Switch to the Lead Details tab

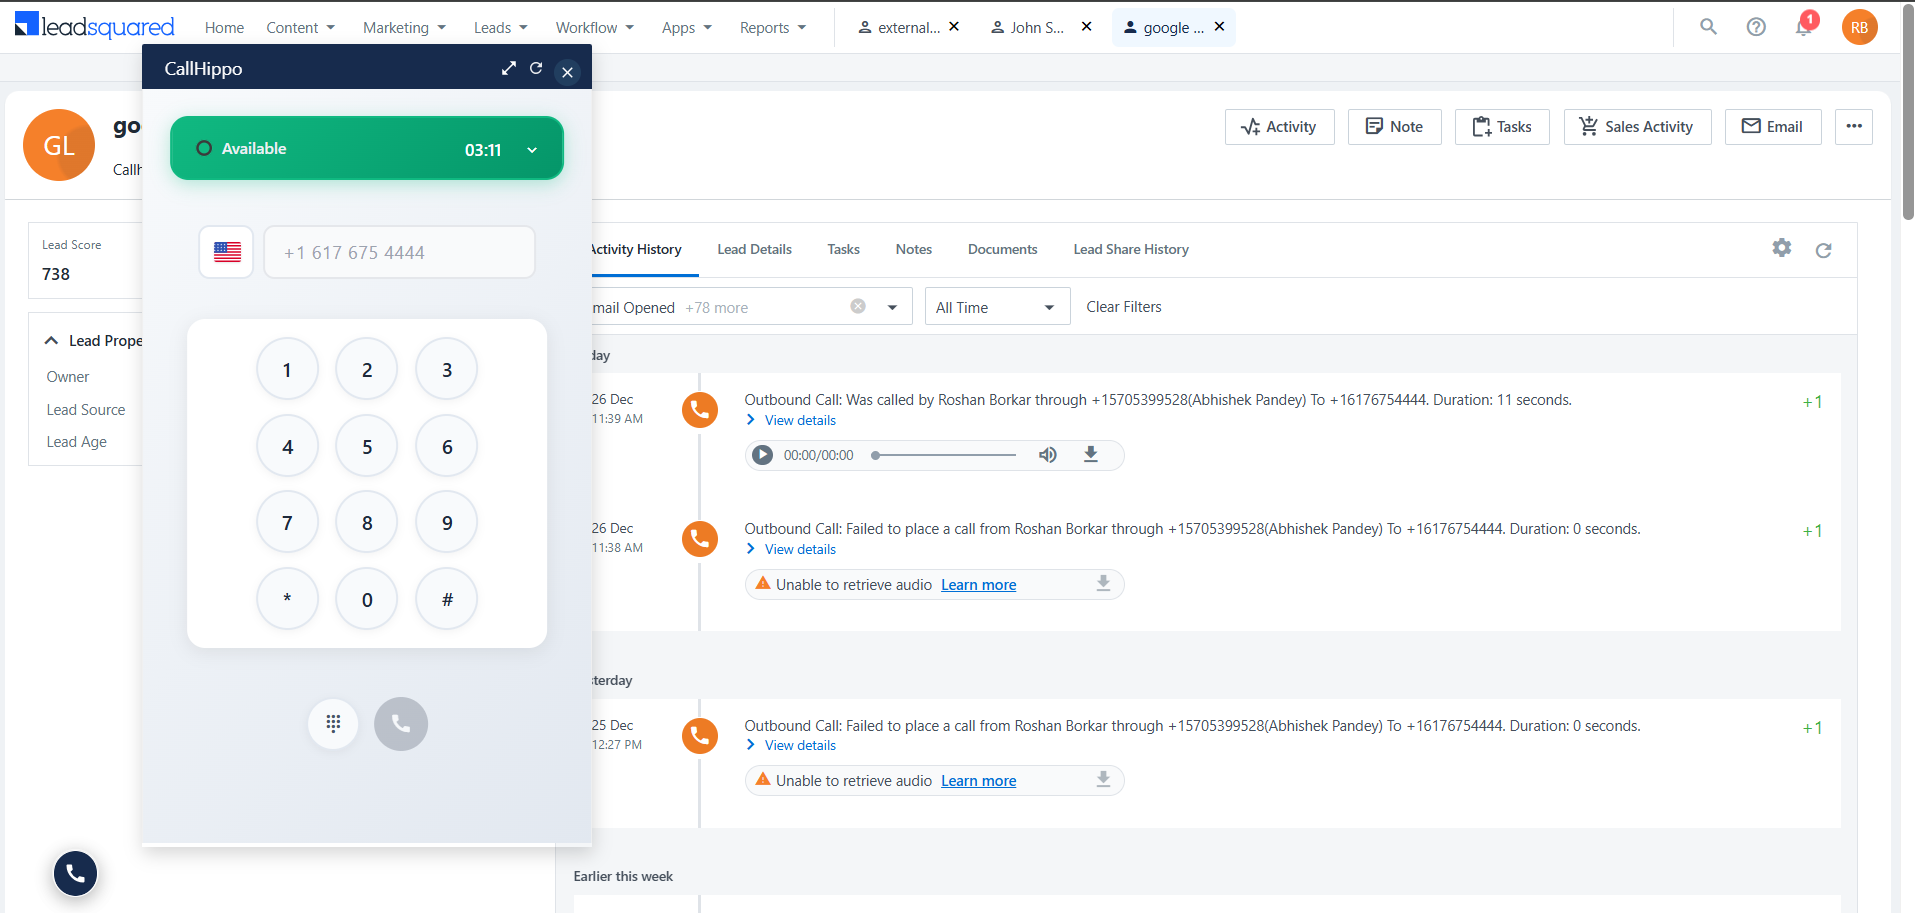click(x=754, y=249)
